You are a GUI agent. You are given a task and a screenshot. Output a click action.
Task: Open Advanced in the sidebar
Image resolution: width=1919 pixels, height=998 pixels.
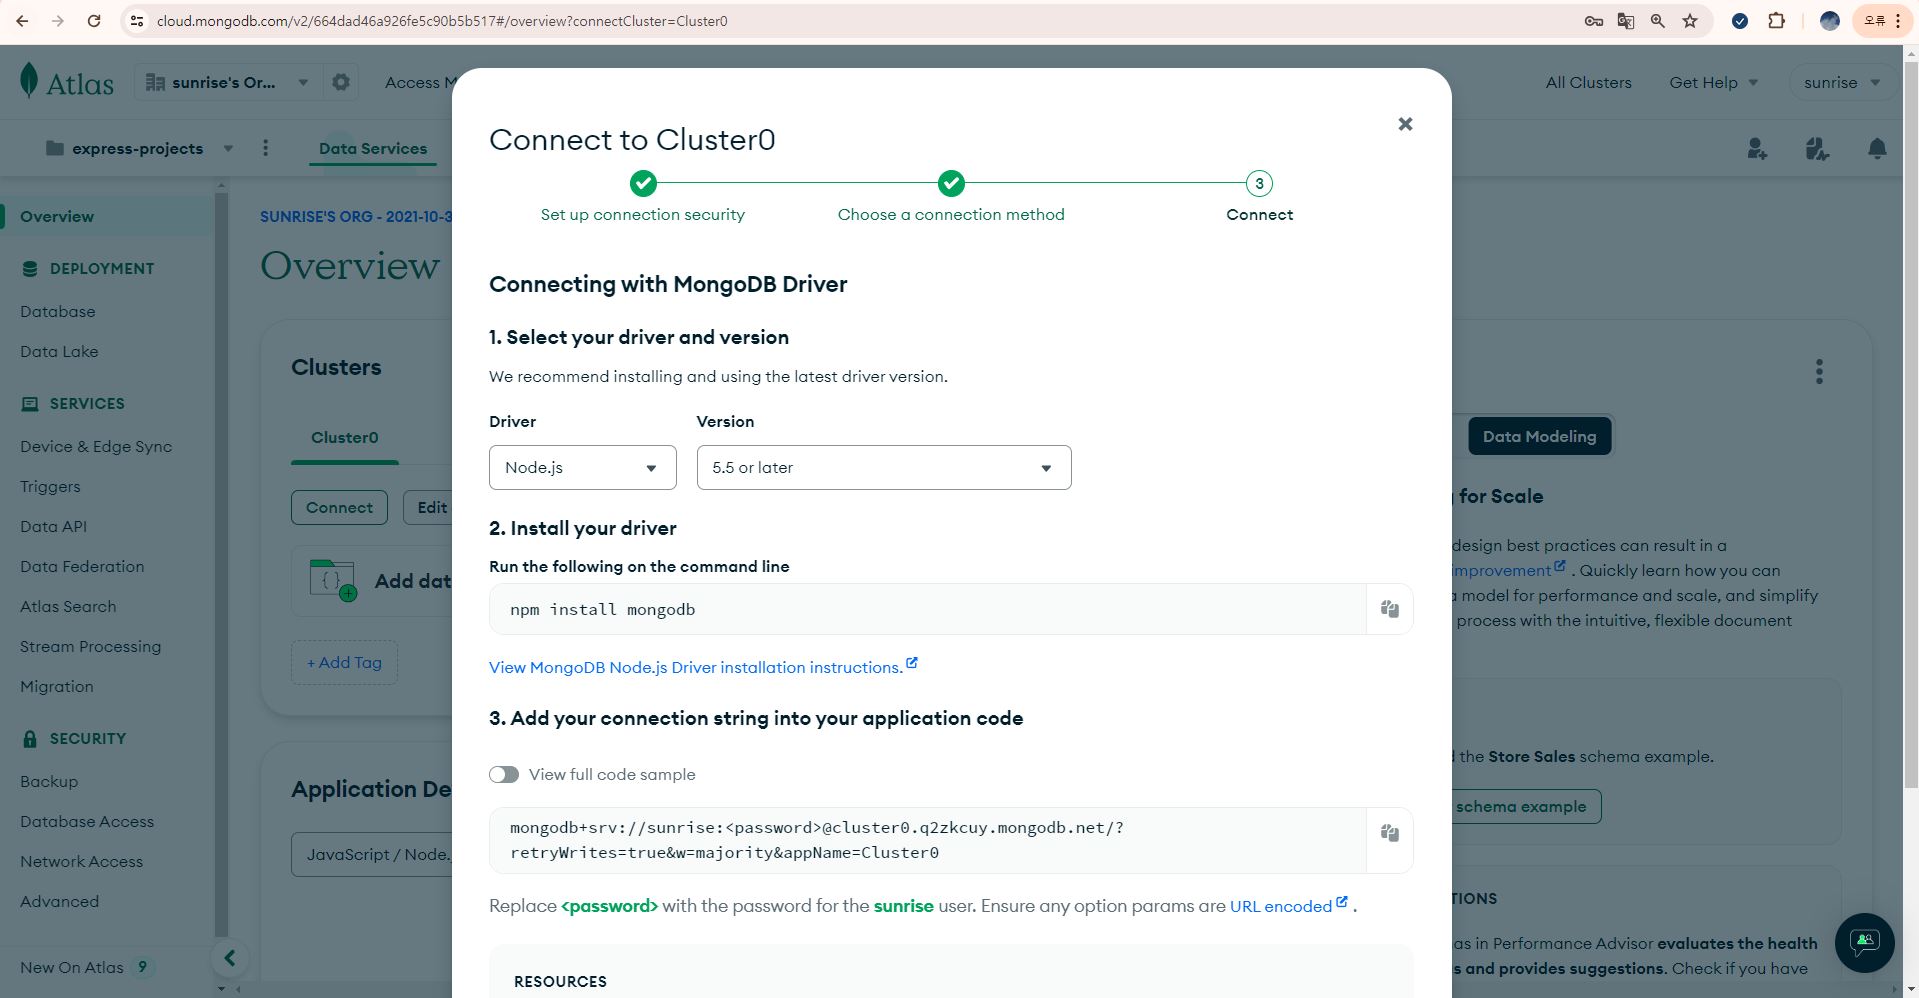(x=59, y=901)
